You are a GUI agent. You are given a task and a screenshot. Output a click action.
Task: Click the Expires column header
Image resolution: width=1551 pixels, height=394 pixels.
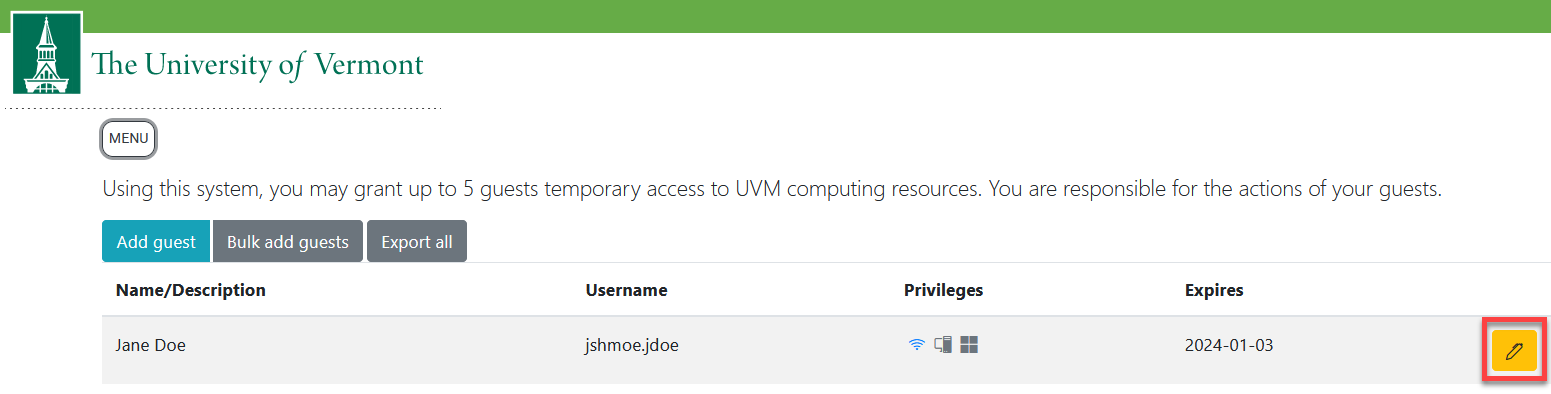pyautogui.click(x=1214, y=290)
